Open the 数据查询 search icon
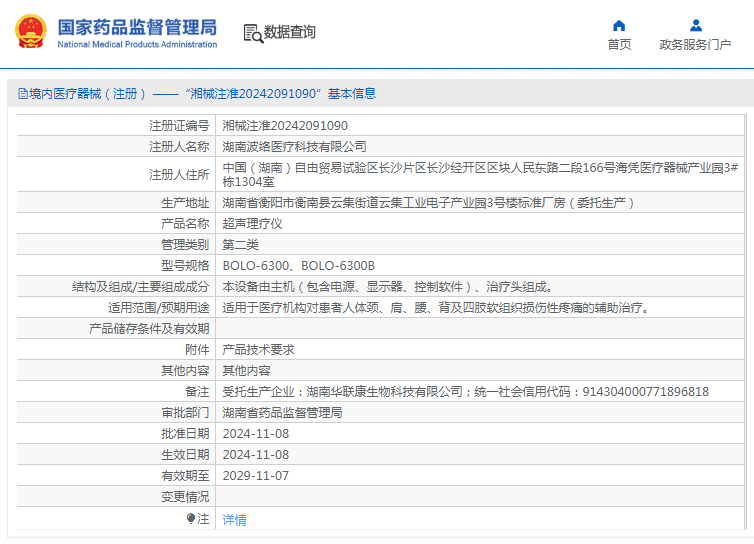Screen dimensions: 754x544 tap(253, 33)
